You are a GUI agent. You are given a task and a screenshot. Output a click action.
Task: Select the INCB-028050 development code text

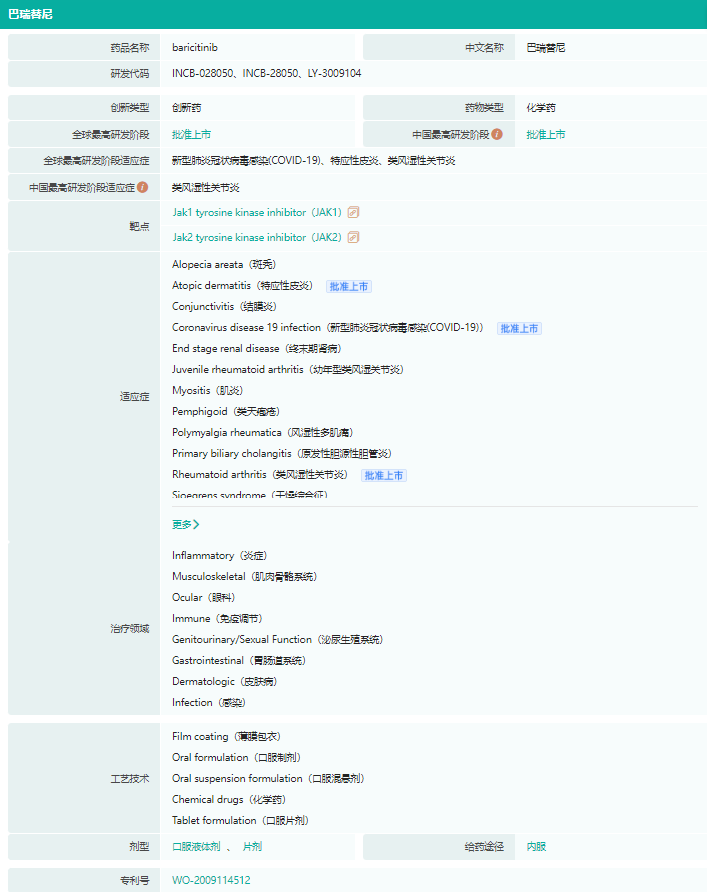pyautogui.click(x=202, y=73)
